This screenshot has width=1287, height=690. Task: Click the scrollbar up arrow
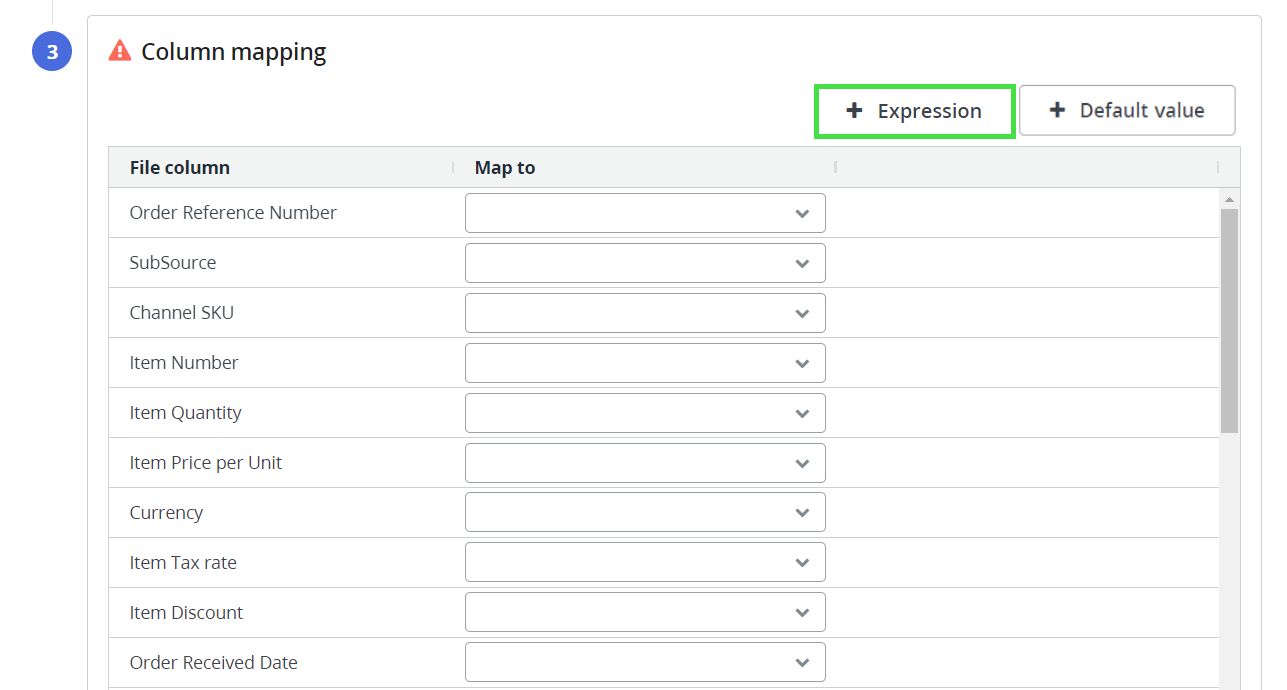point(1229,198)
